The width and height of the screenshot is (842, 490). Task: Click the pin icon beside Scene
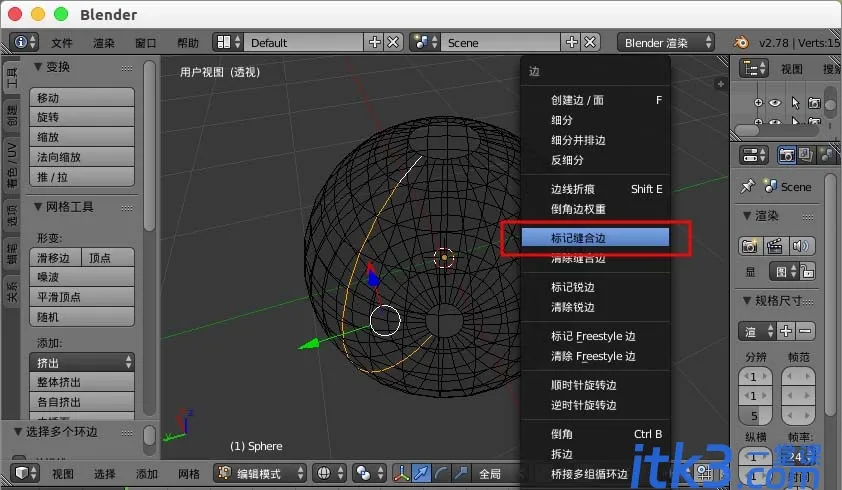(x=747, y=186)
